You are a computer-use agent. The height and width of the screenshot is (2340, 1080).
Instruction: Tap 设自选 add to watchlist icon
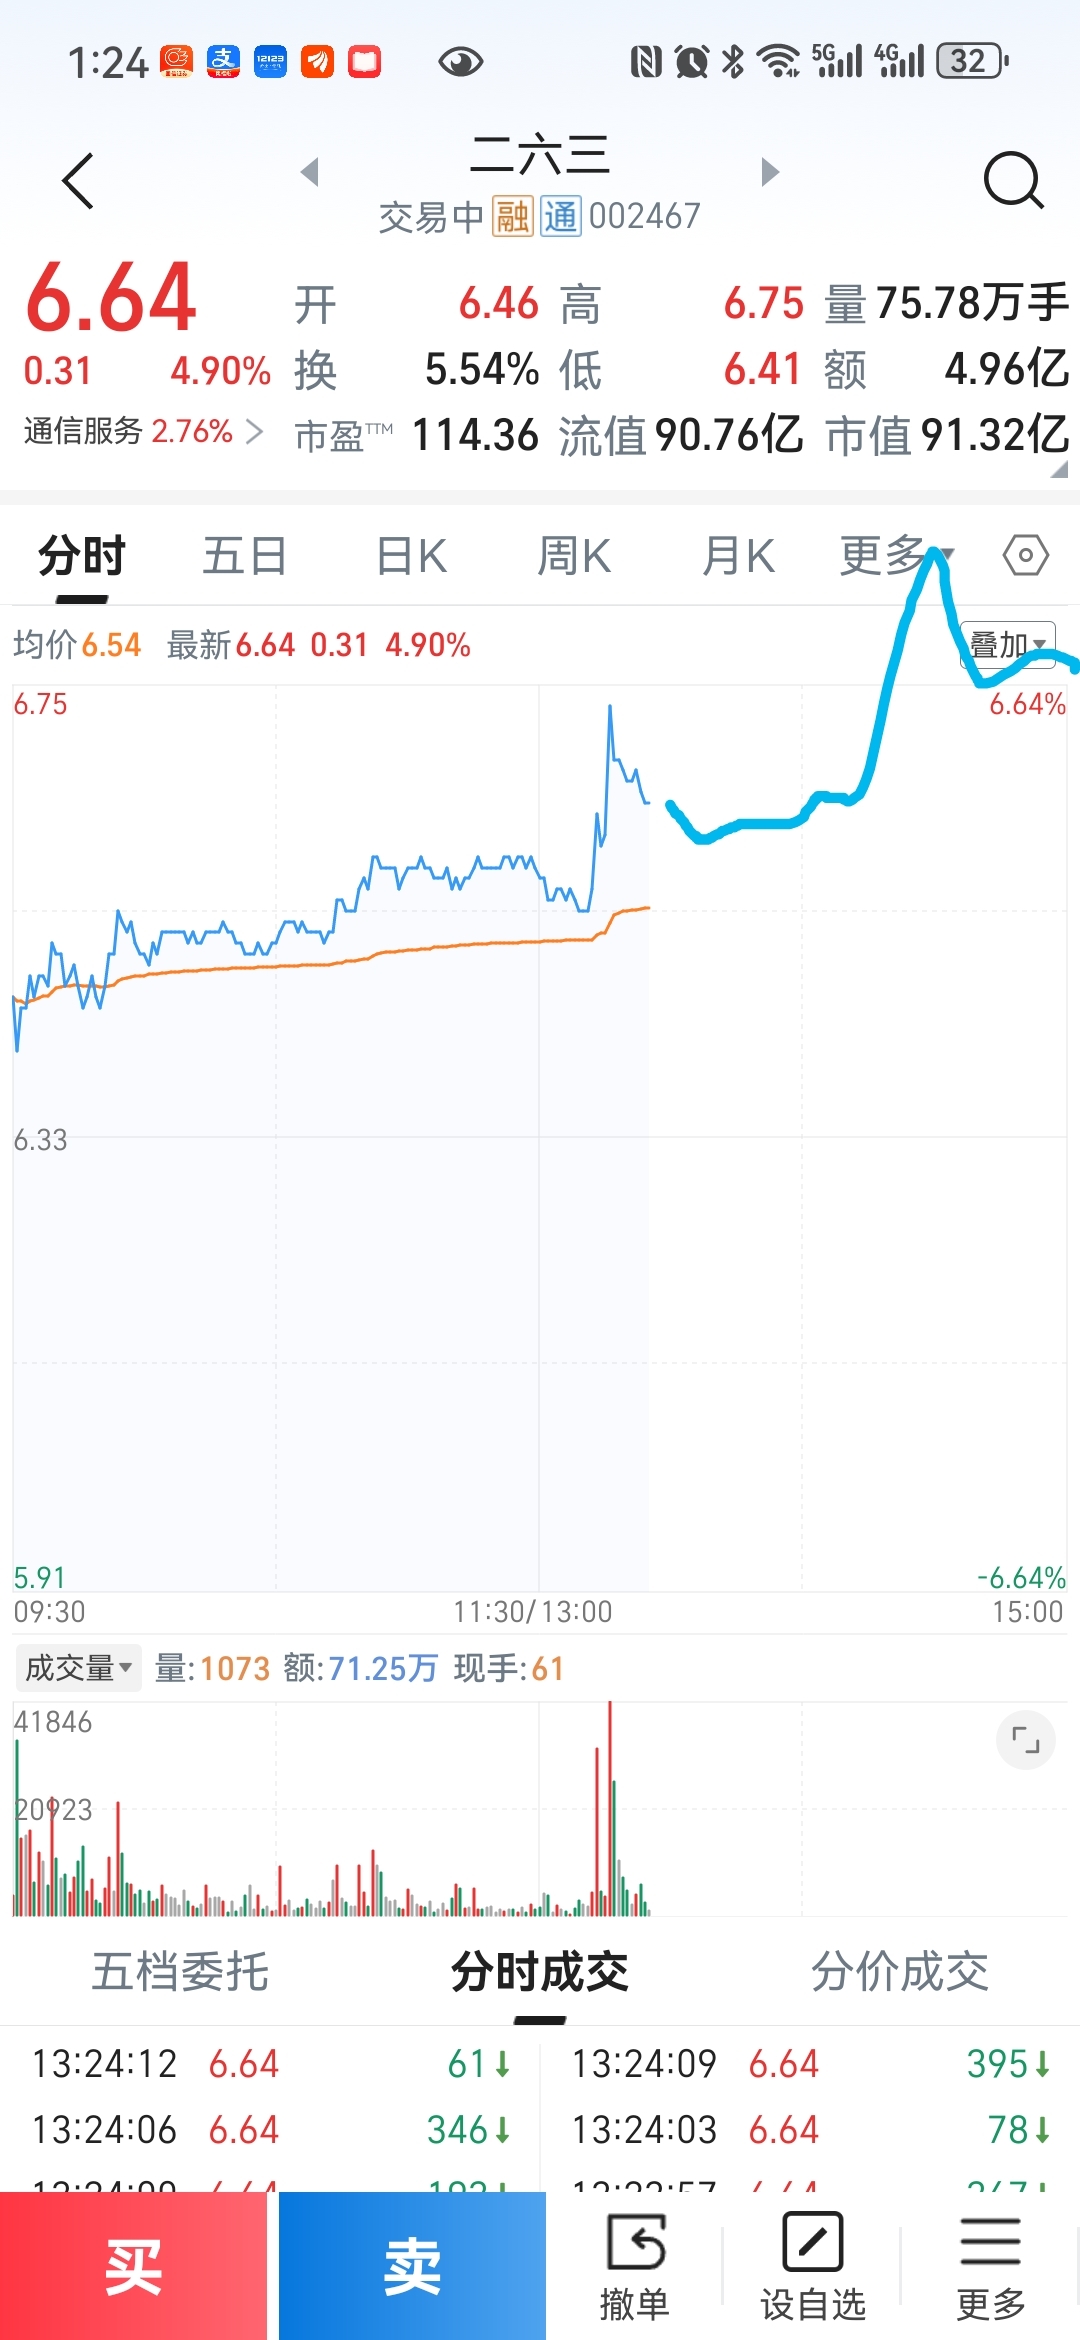coord(813,2267)
